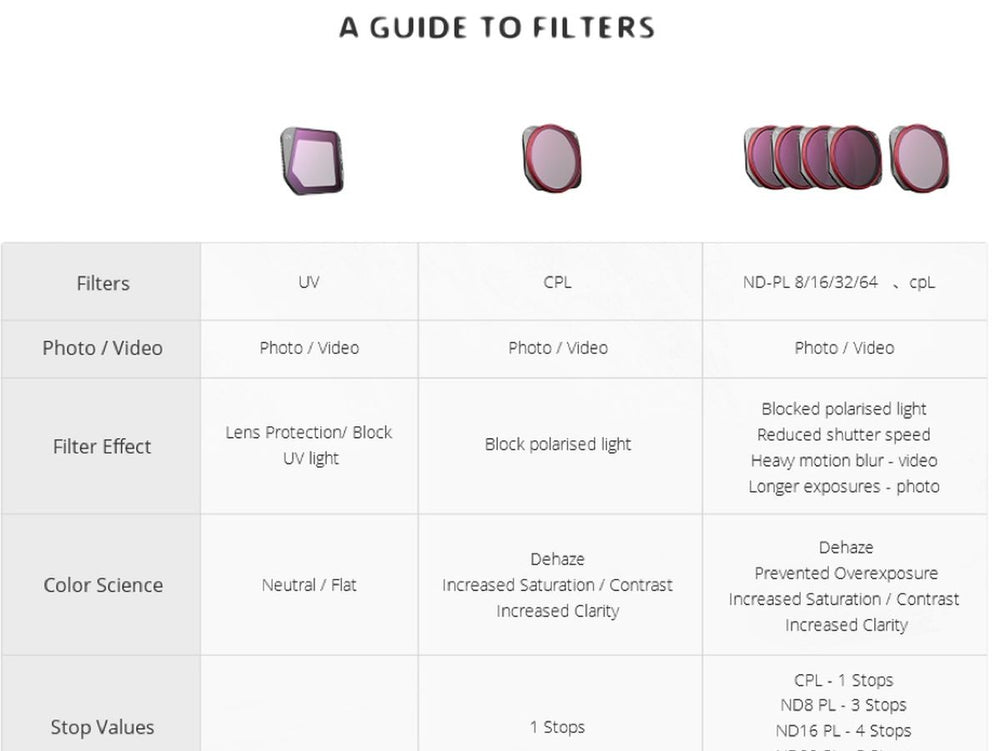Click 'ND16 PL - 4 Stops' text
This screenshot has height=751, width=1000.
pos(843,731)
